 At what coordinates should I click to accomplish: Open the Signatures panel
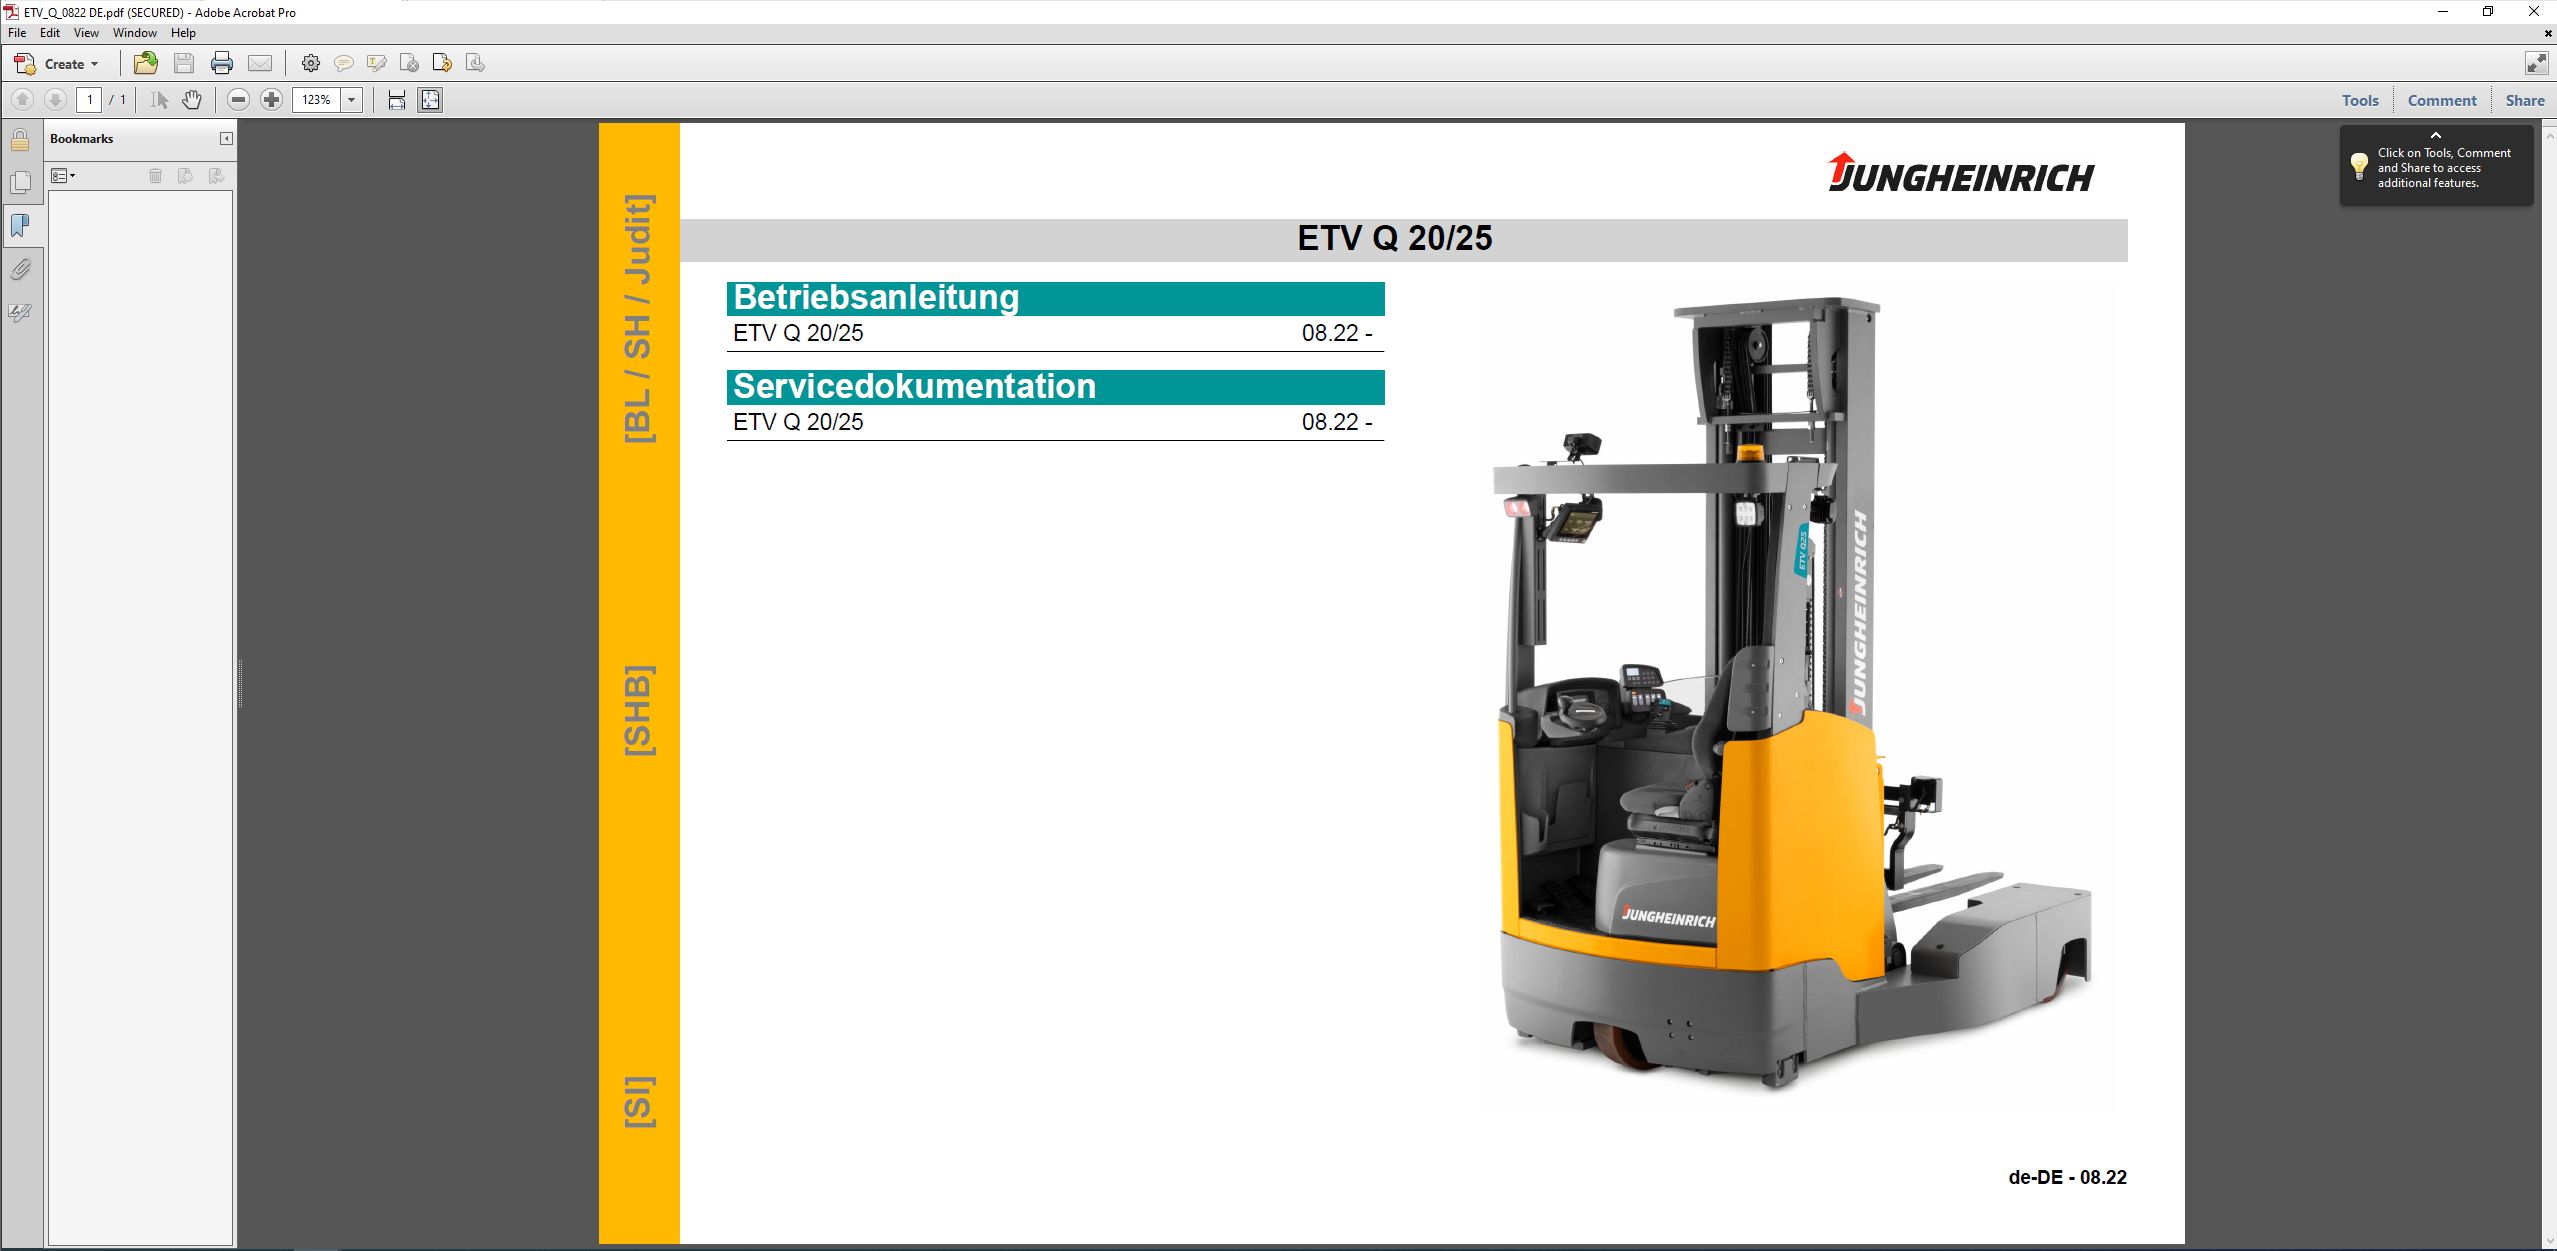coord(20,312)
